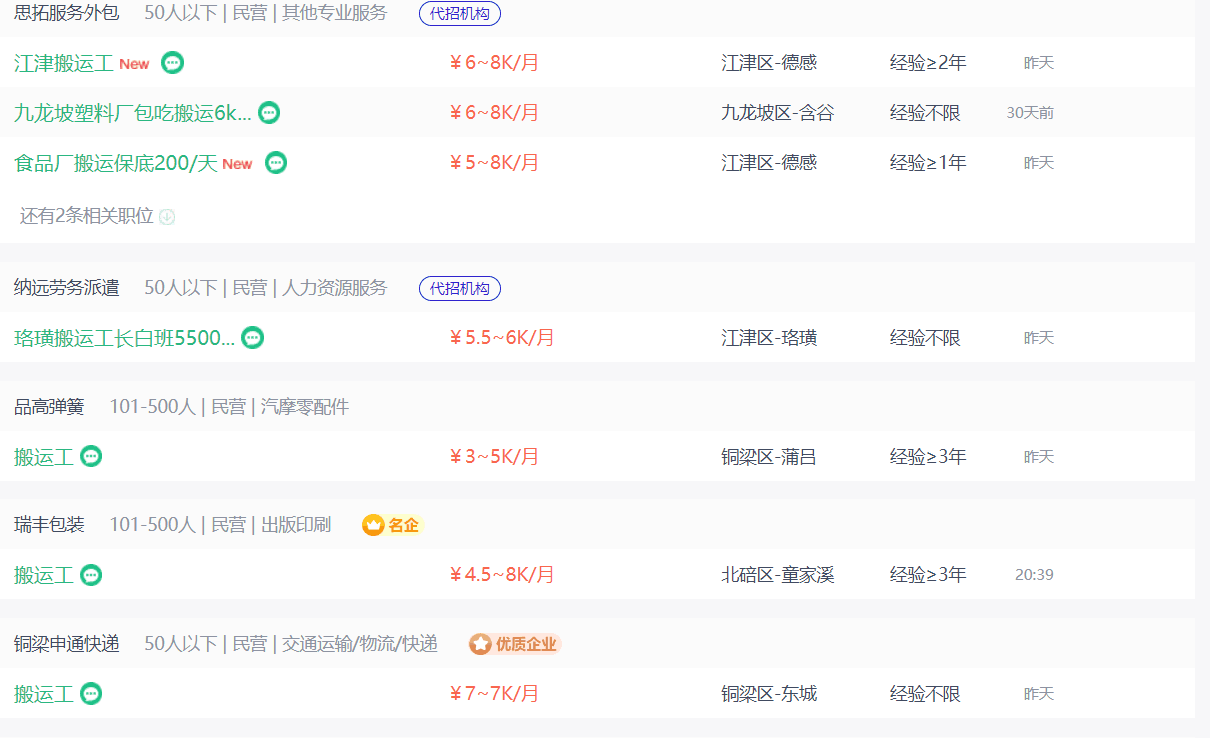Click chat bubble next to 九龙坡塑料厂包吃搬运 job

[x=269, y=113]
